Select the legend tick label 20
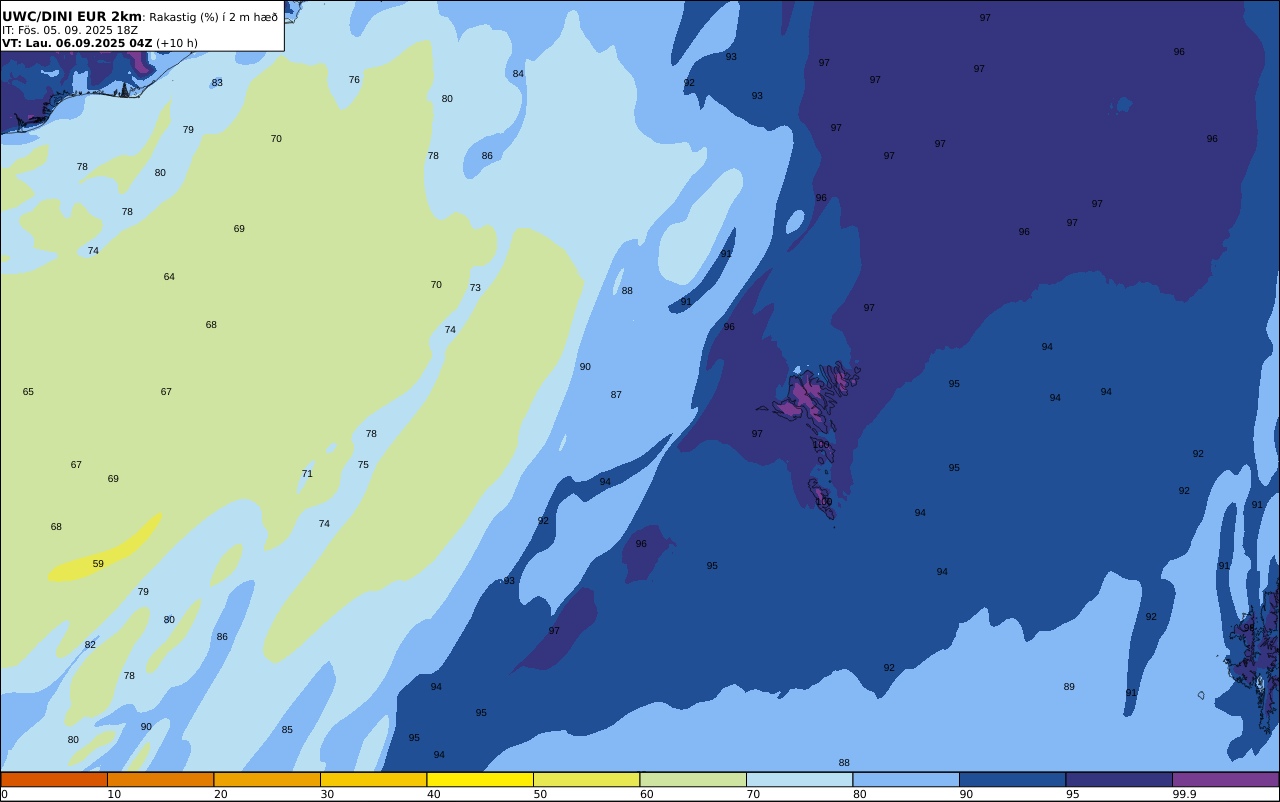 pyautogui.click(x=220, y=794)
